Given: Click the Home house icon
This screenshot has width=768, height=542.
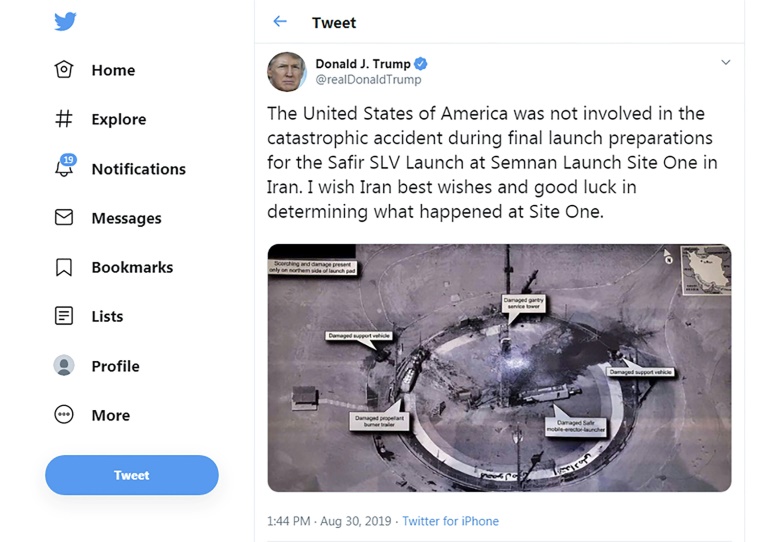Looking at the screenshot, I should pyautogui.click(x=64, y=70).
